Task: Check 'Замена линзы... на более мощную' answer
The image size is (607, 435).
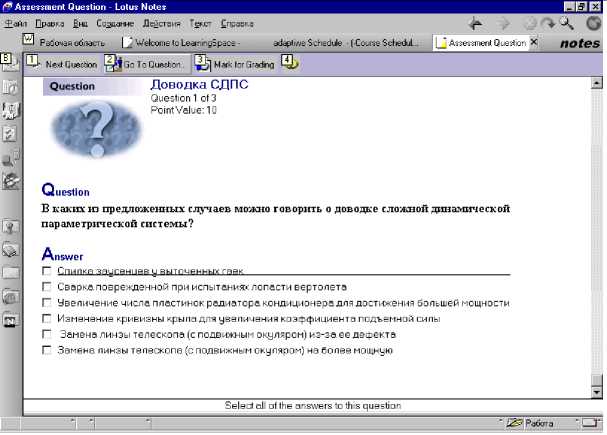Action: [46, 350]
